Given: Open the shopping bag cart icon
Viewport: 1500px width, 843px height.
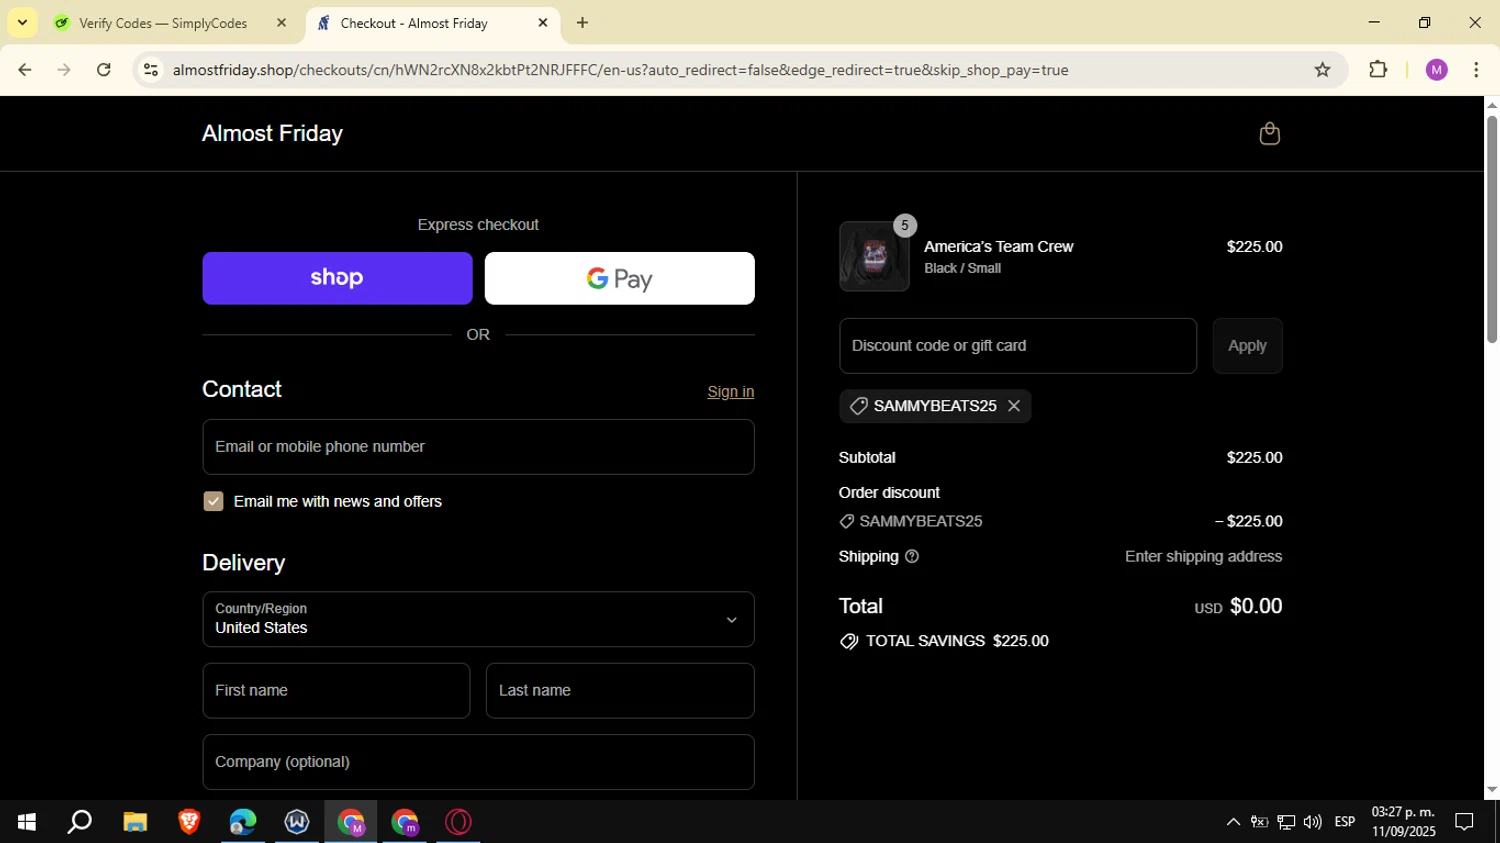Looking at the screenshot, I should (x=1269, y=134).
